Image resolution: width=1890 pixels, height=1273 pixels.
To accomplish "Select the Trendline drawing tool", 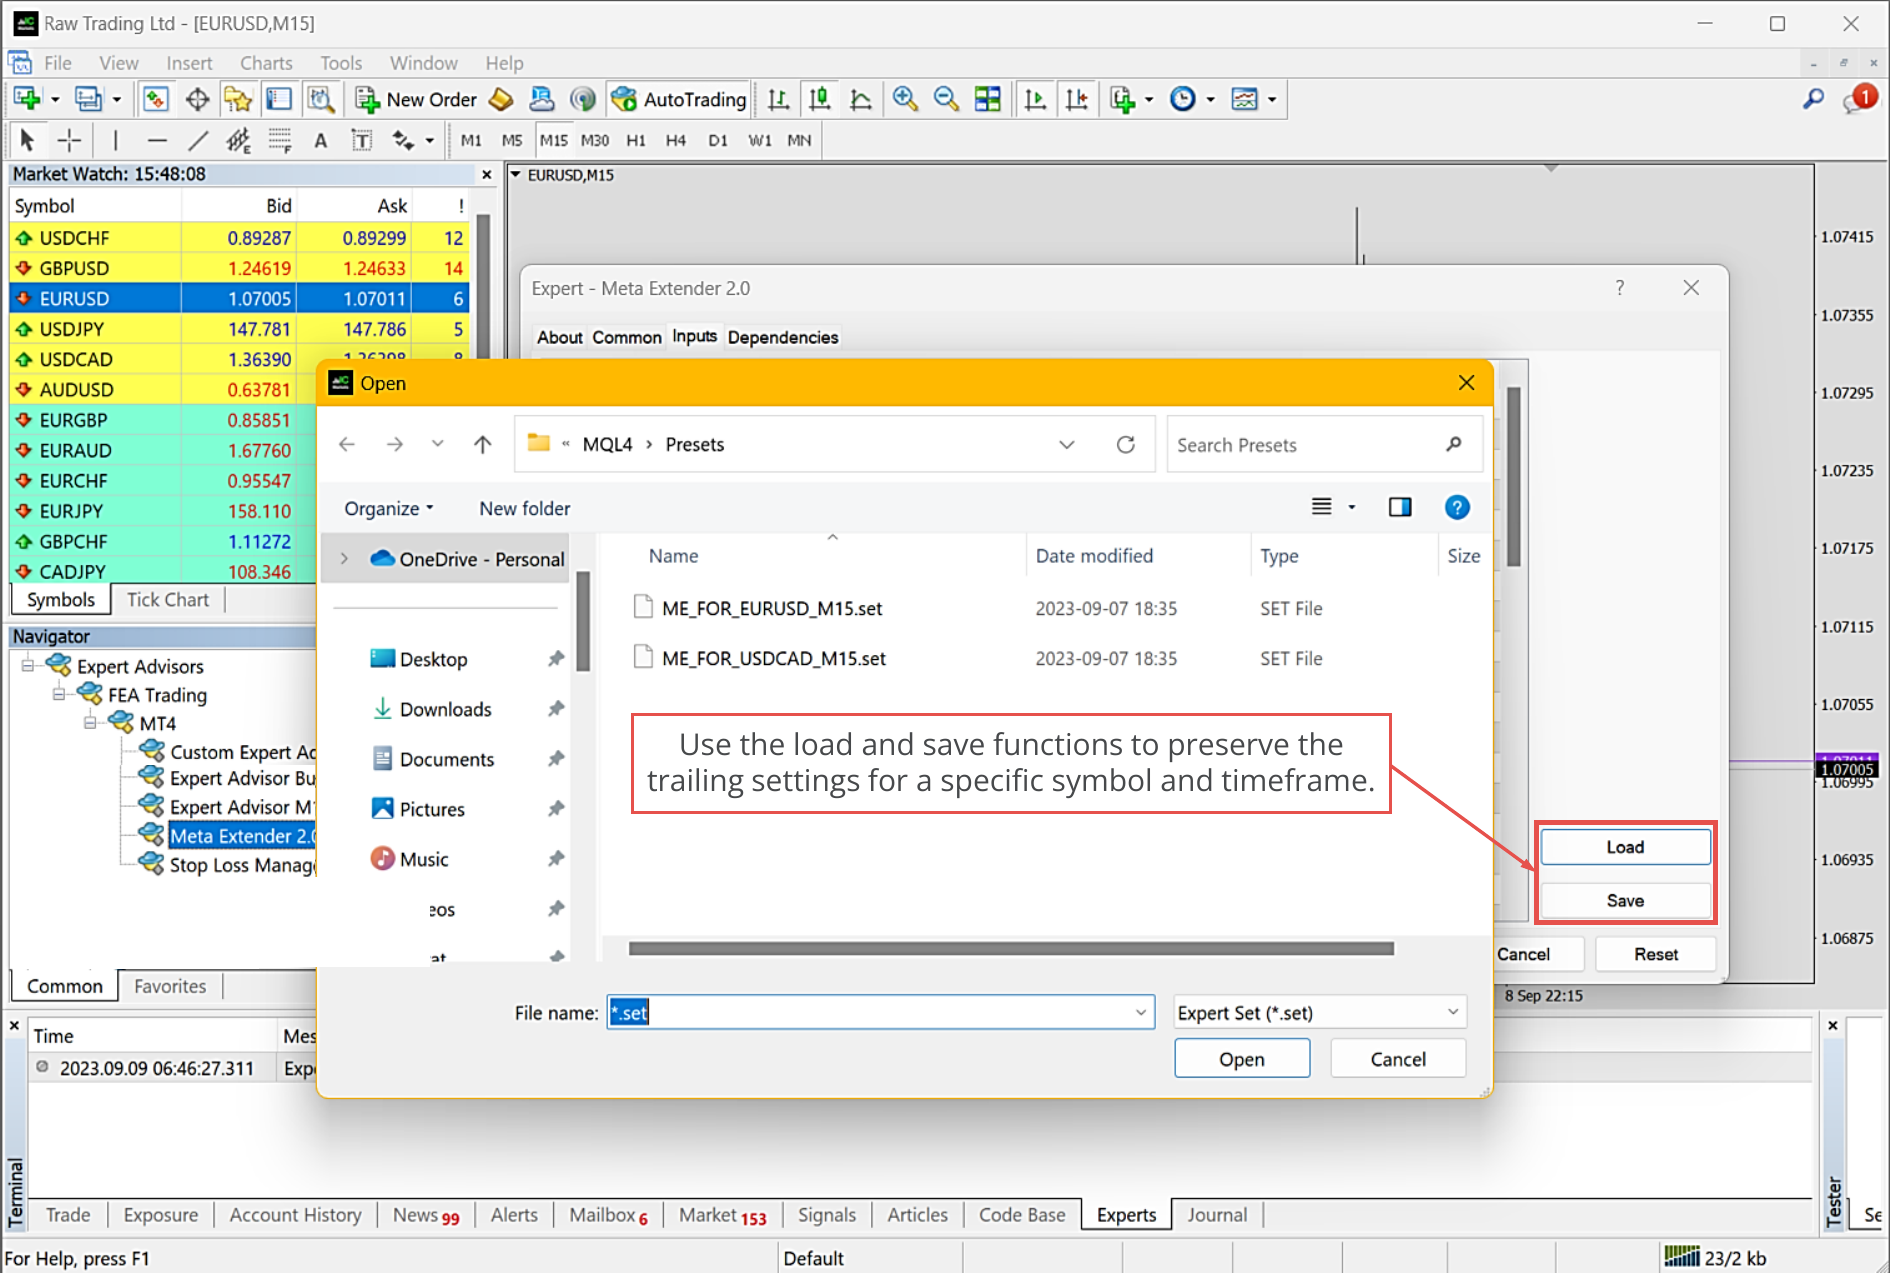I will pyautogui.click(x=198, y=140).
